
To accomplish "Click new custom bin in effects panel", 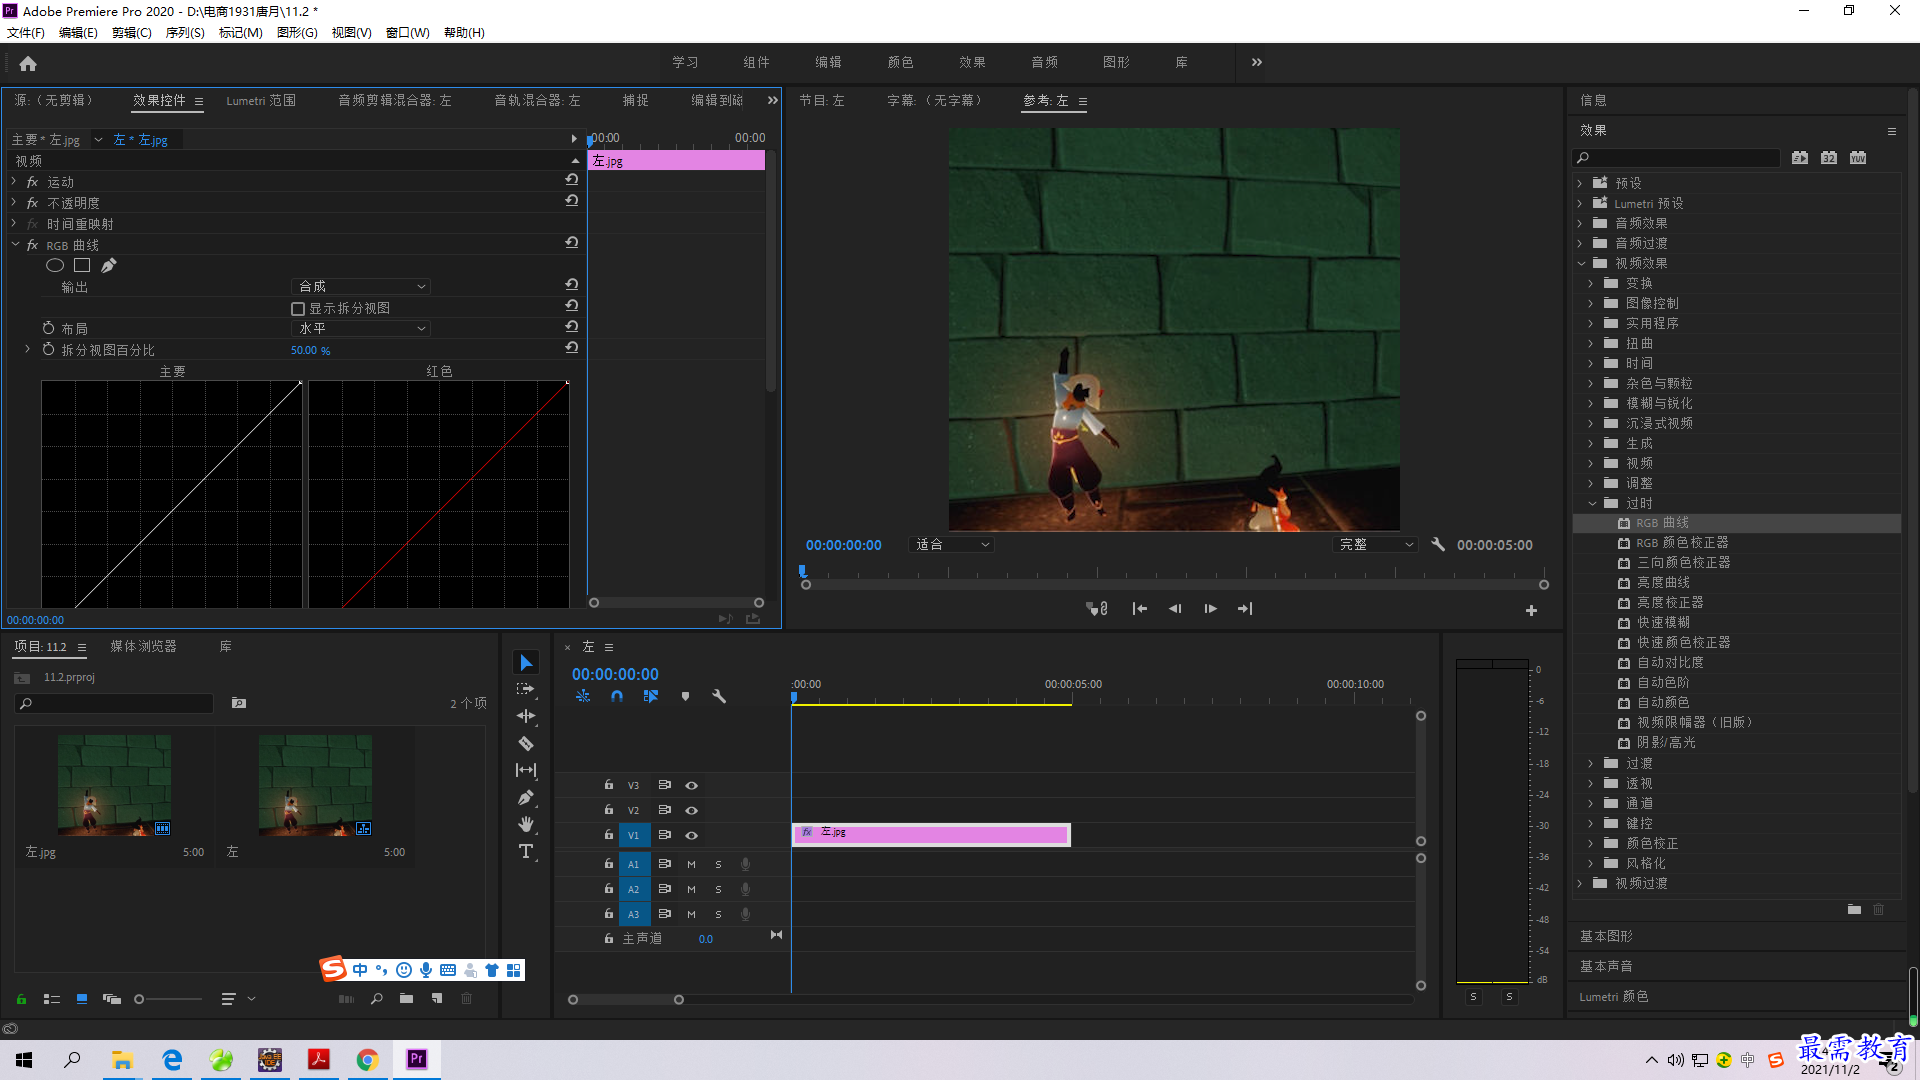I will (x=1854, y=909).
